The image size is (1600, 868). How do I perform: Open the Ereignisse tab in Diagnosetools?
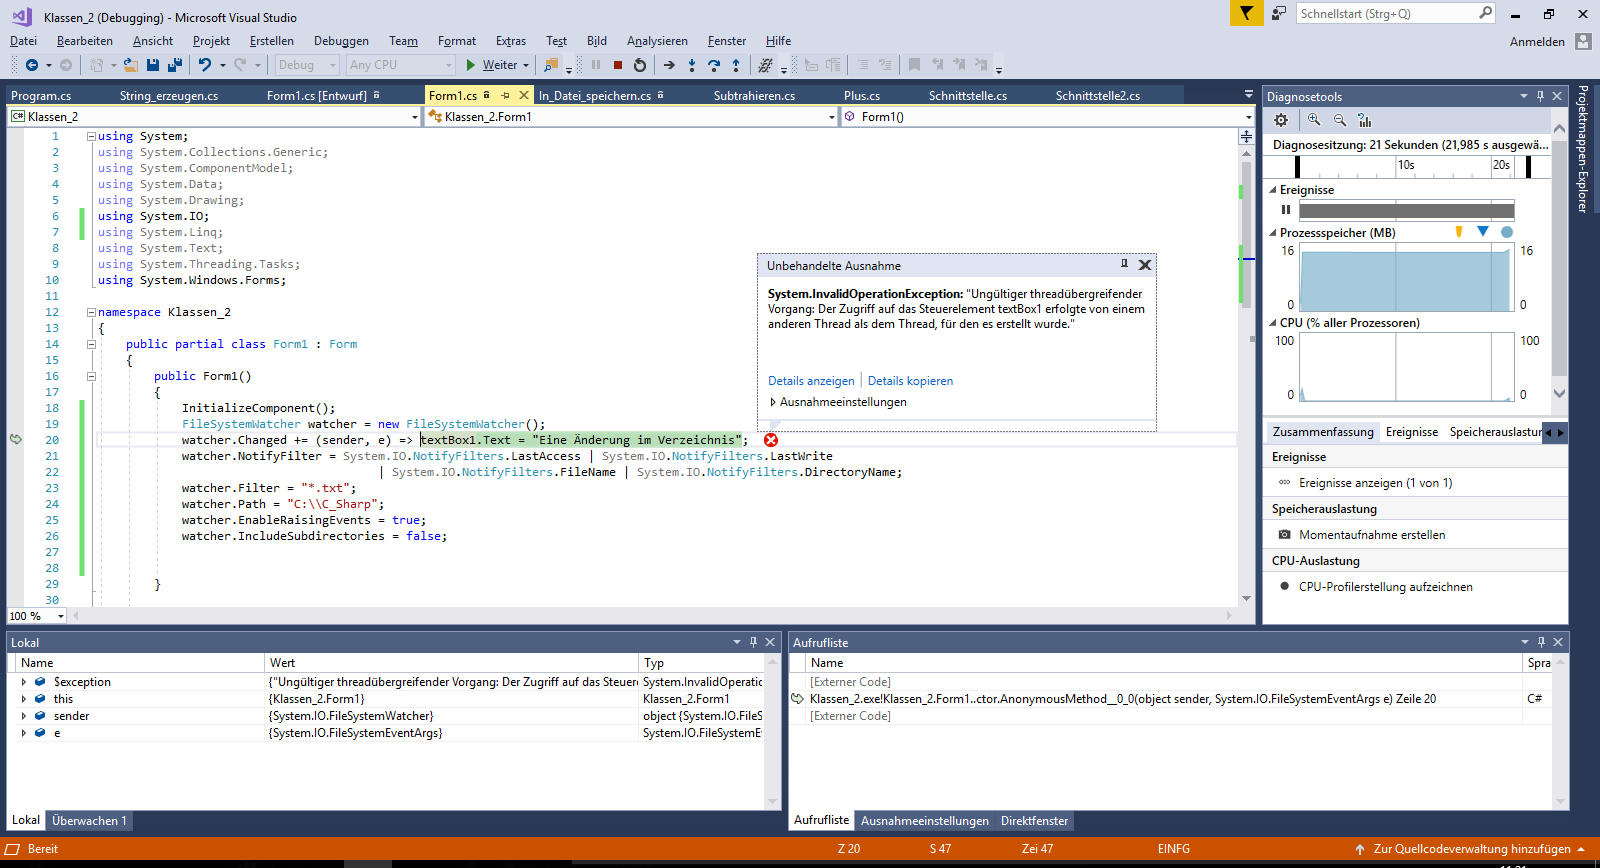[1412, 432]
